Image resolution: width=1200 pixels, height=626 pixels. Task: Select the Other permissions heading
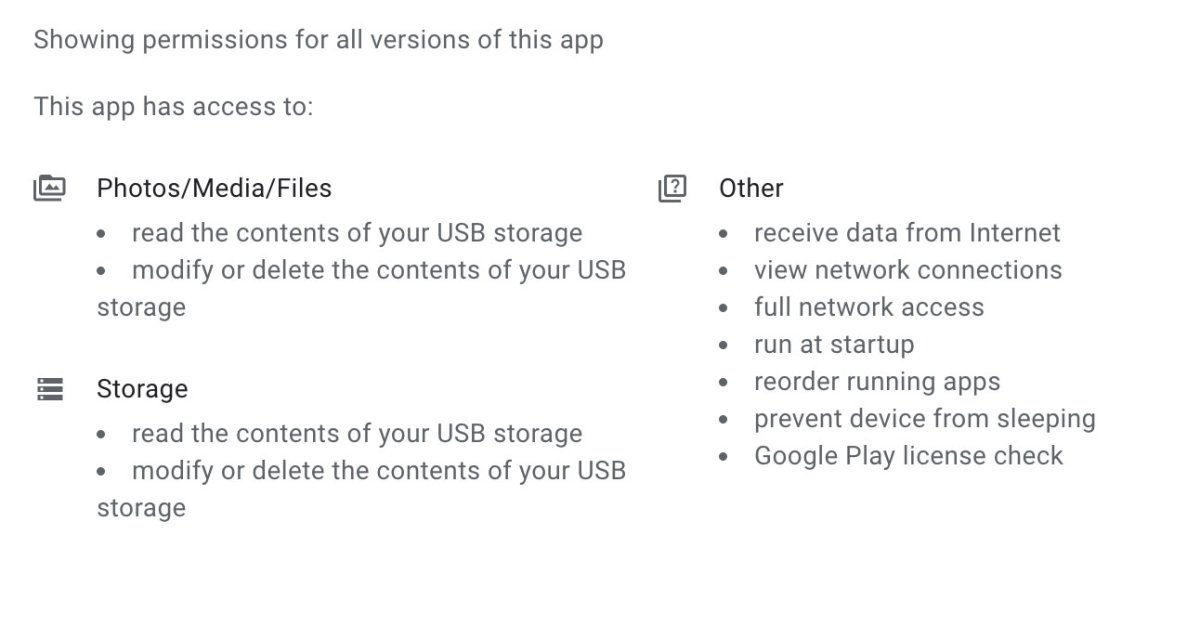(x=751, y=188)
